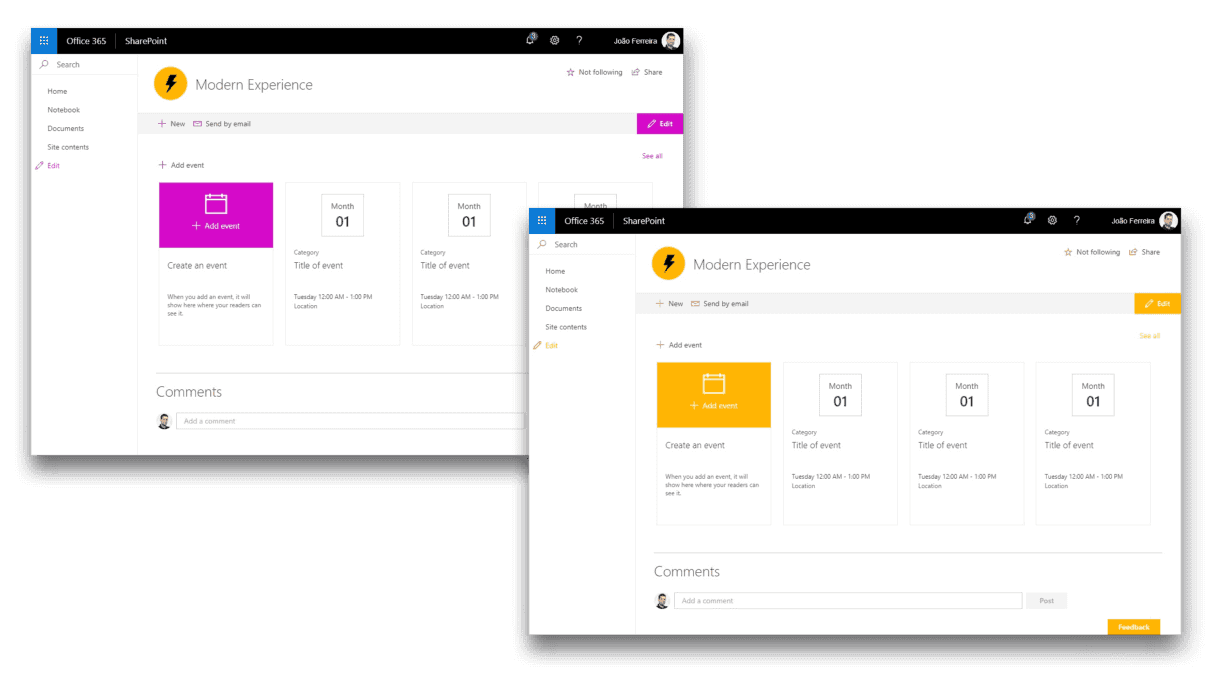1215x673 pixels.
Task: Toggle the Not following star in the magenta-themed window
Action: [571, 72]
